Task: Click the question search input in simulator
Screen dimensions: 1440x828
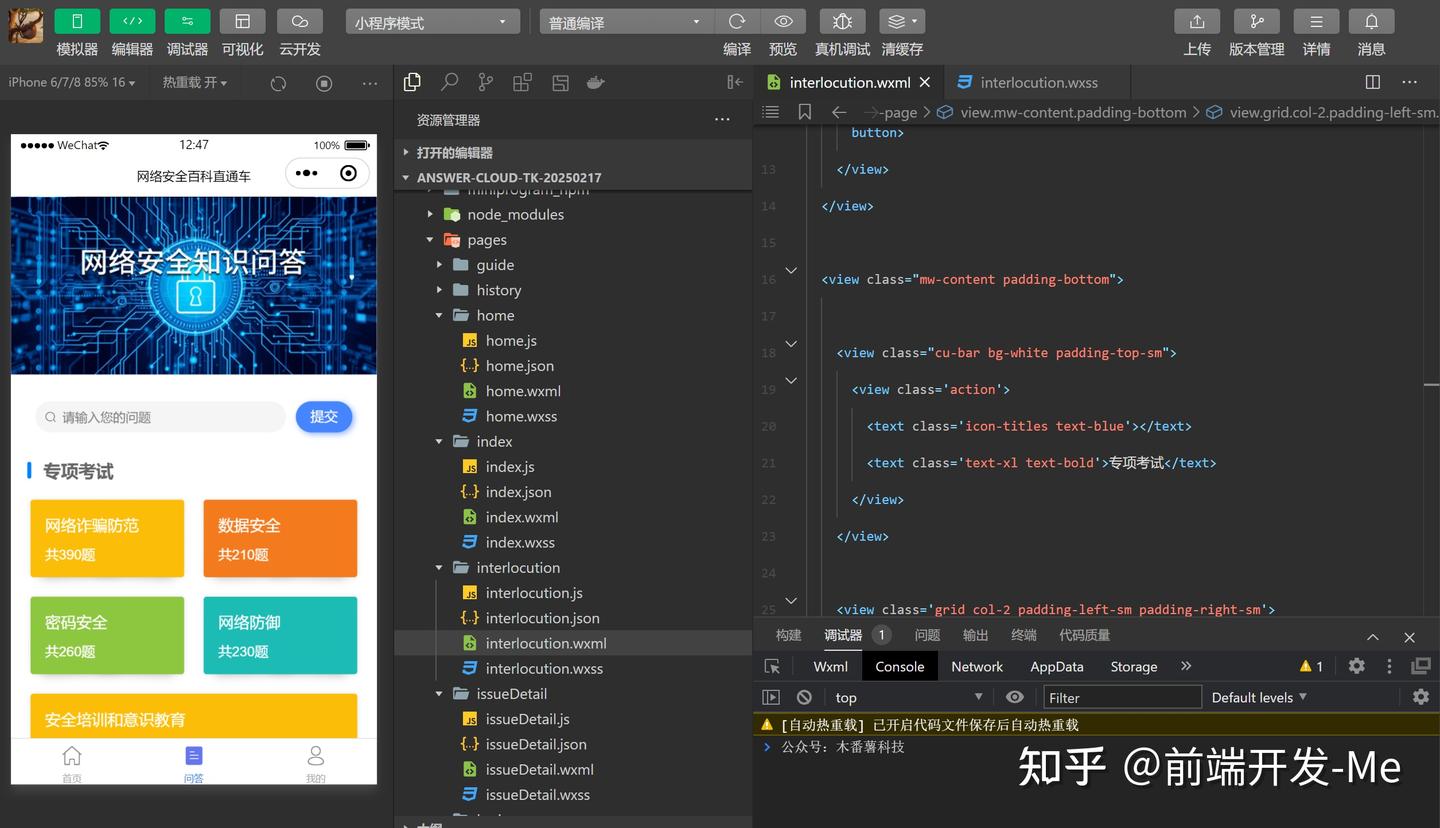Action: [160, 417]
